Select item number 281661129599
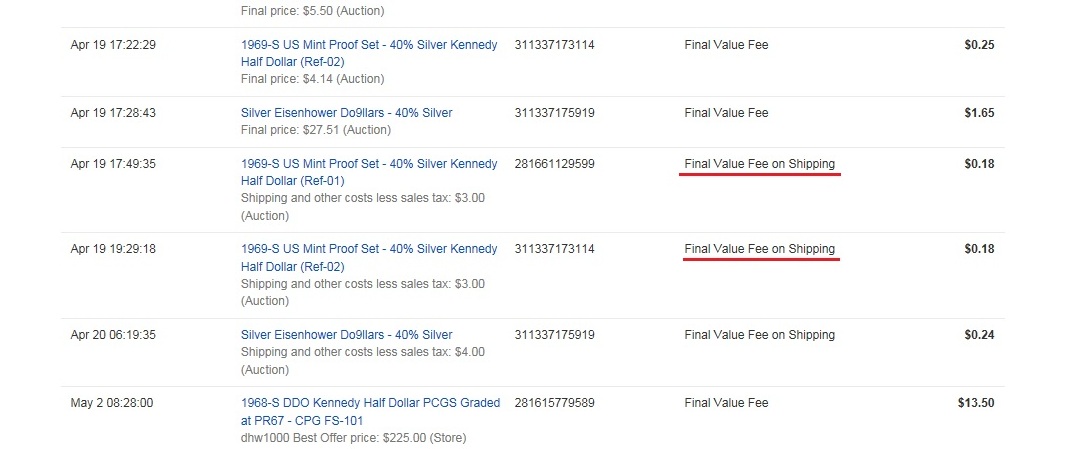The width and height of the screenshot is (1076, 449). click(554, 164)
